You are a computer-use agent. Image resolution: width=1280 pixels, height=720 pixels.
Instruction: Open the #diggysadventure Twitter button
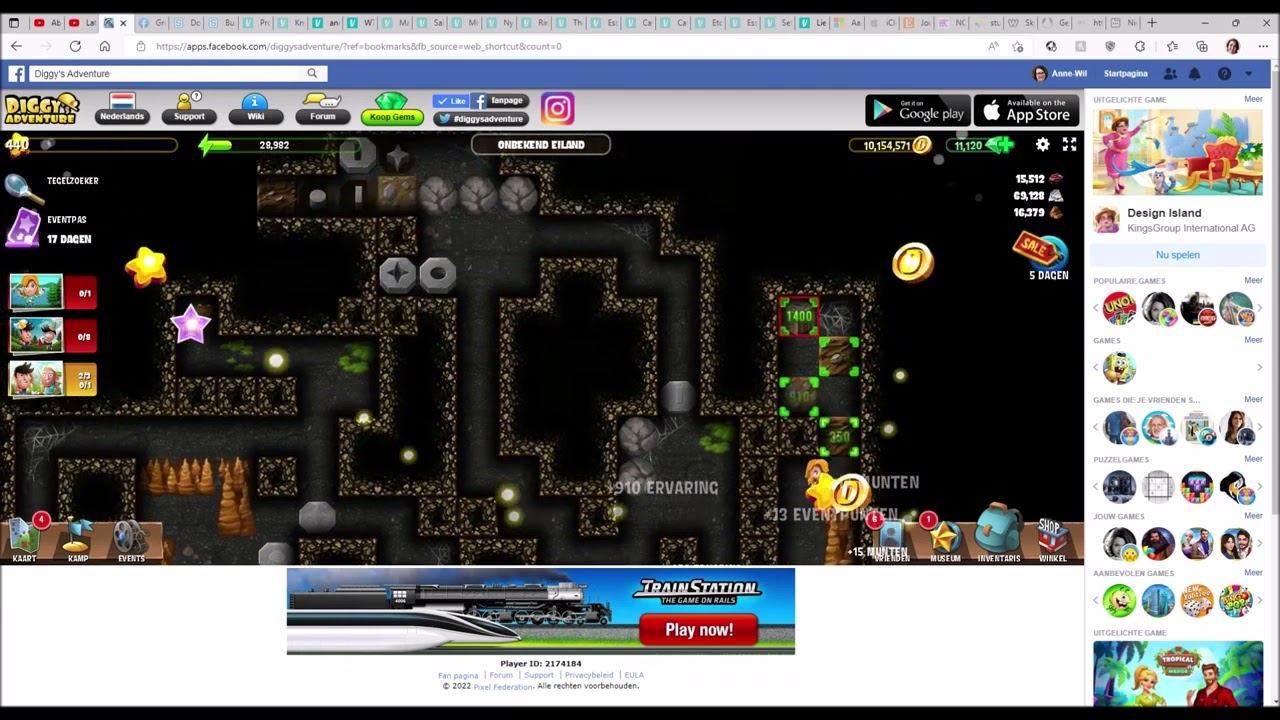click(480, 118)
